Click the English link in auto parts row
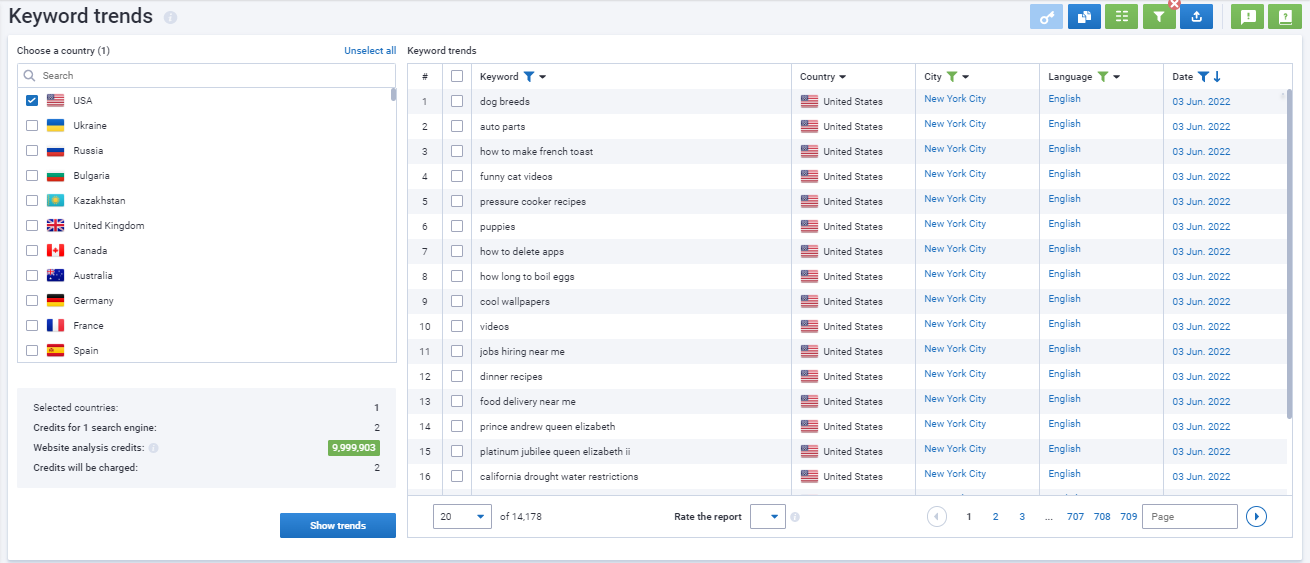The image size is (1310, 563). coord(1064,124)
